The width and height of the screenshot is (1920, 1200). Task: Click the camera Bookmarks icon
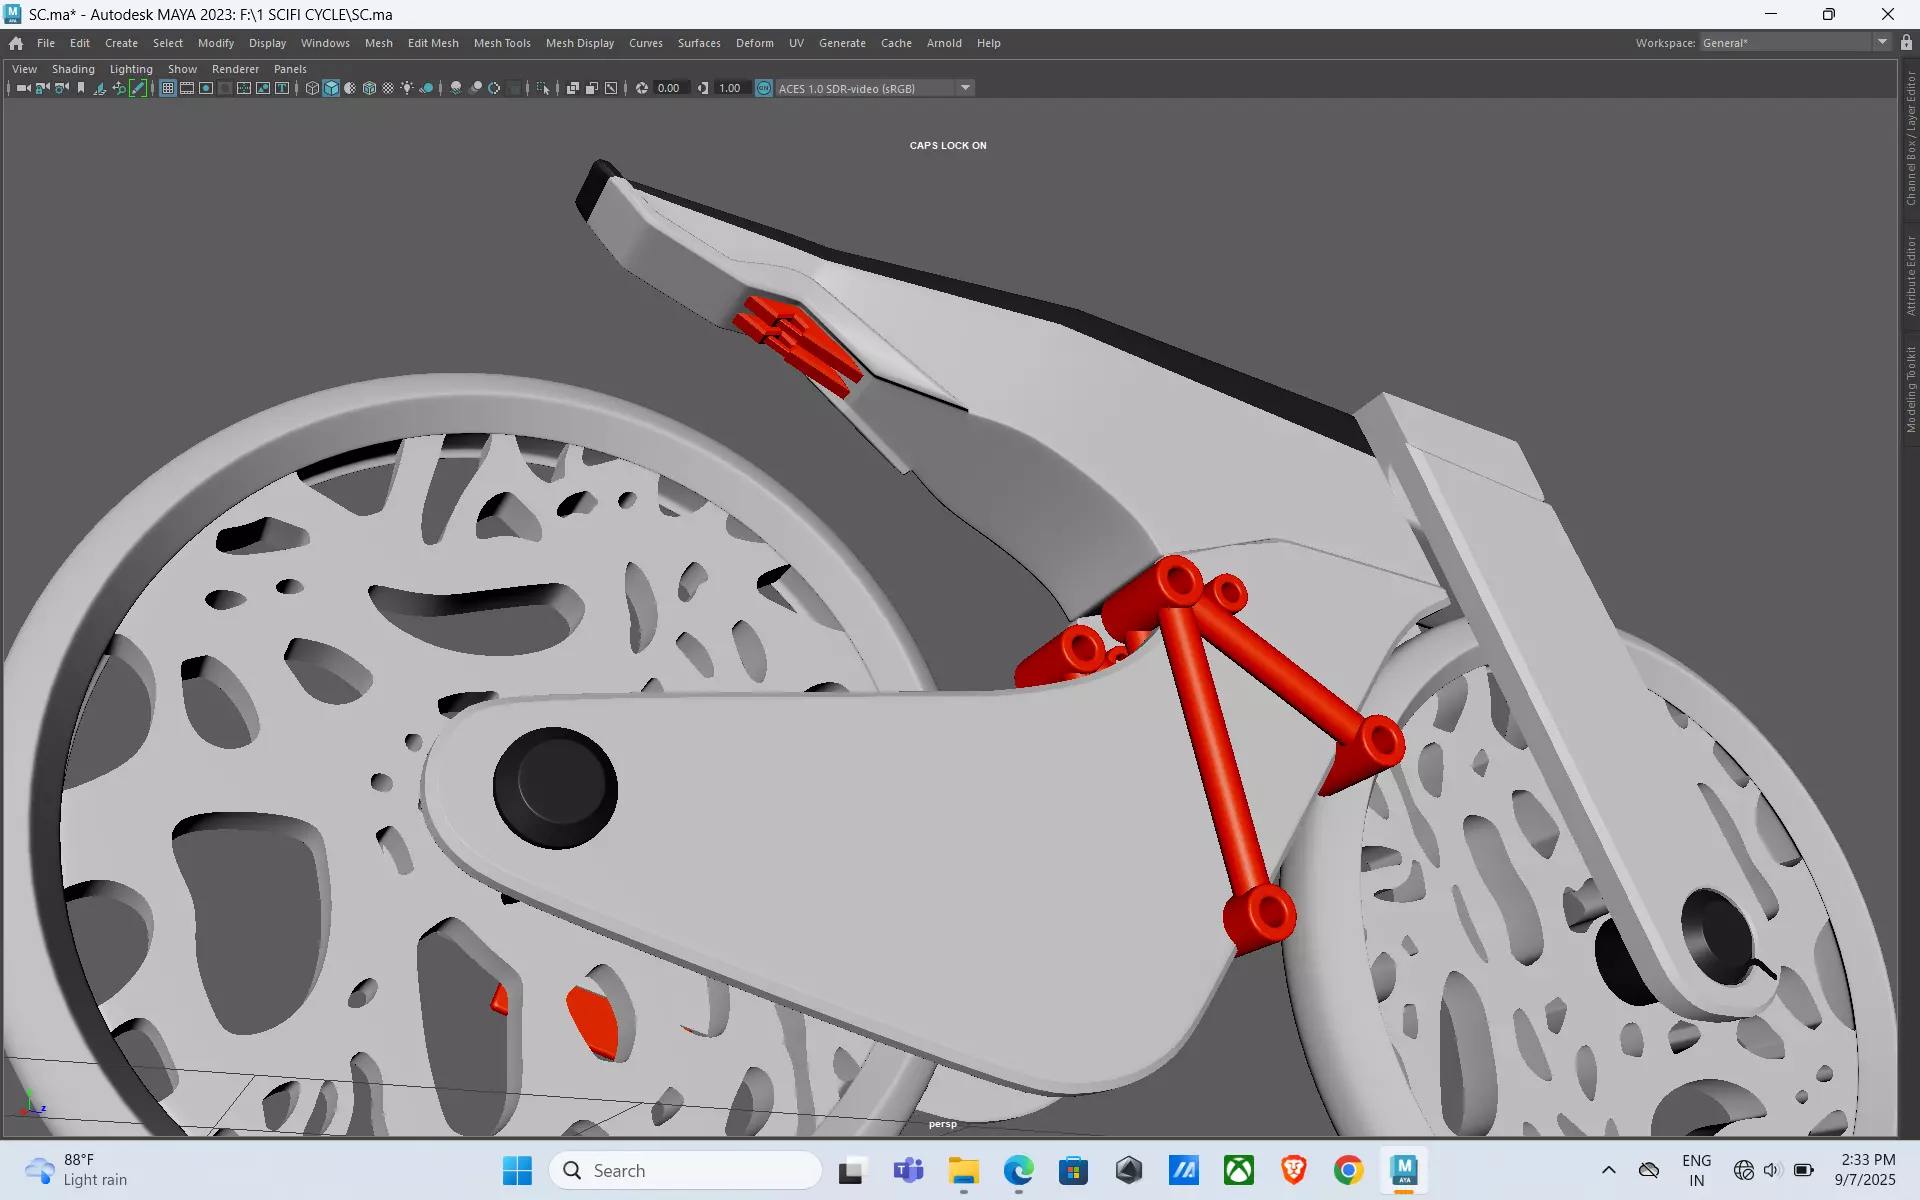point(81,88)
